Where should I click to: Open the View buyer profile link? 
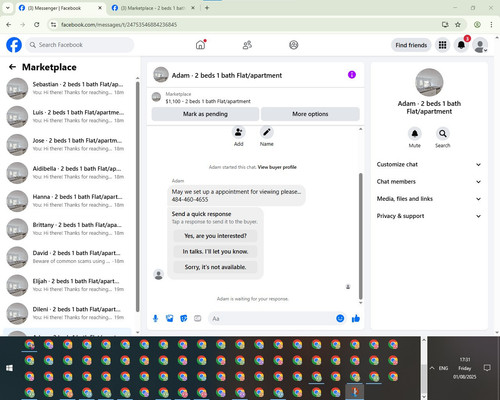[x=277, y=167]
